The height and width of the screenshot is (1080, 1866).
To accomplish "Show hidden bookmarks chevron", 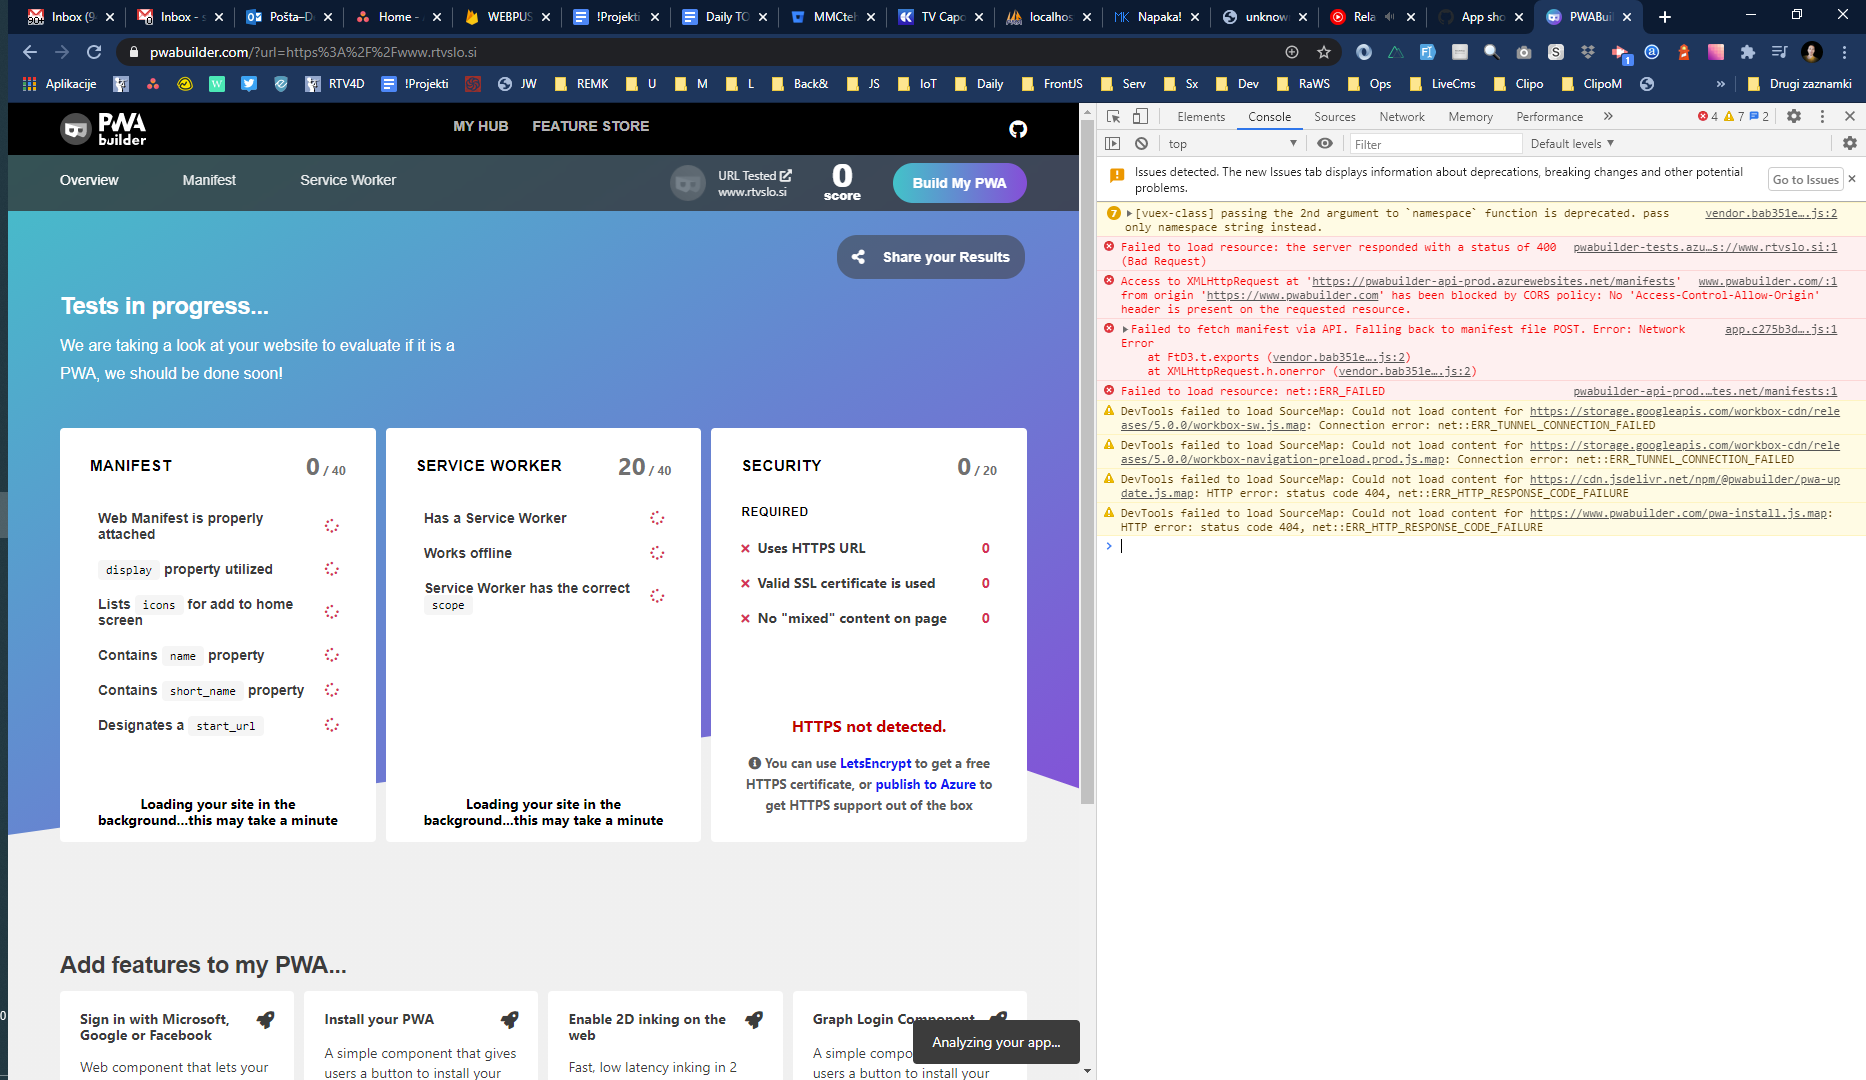I will pos(1721,84).
